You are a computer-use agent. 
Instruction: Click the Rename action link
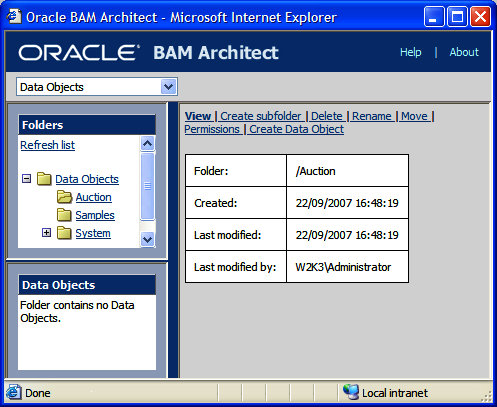[372, 116]
